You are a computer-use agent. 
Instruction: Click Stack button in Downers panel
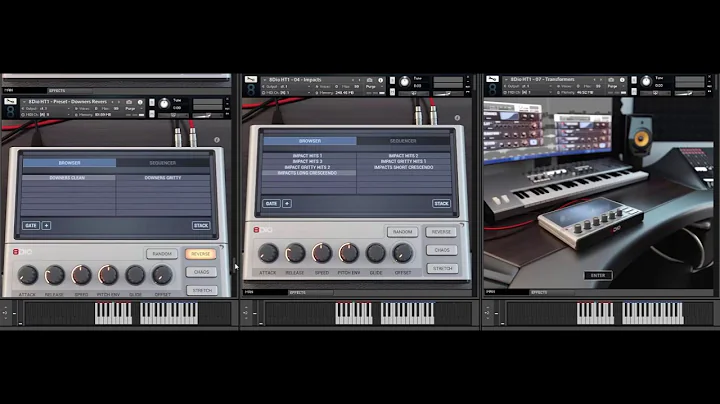coord(201,225)
